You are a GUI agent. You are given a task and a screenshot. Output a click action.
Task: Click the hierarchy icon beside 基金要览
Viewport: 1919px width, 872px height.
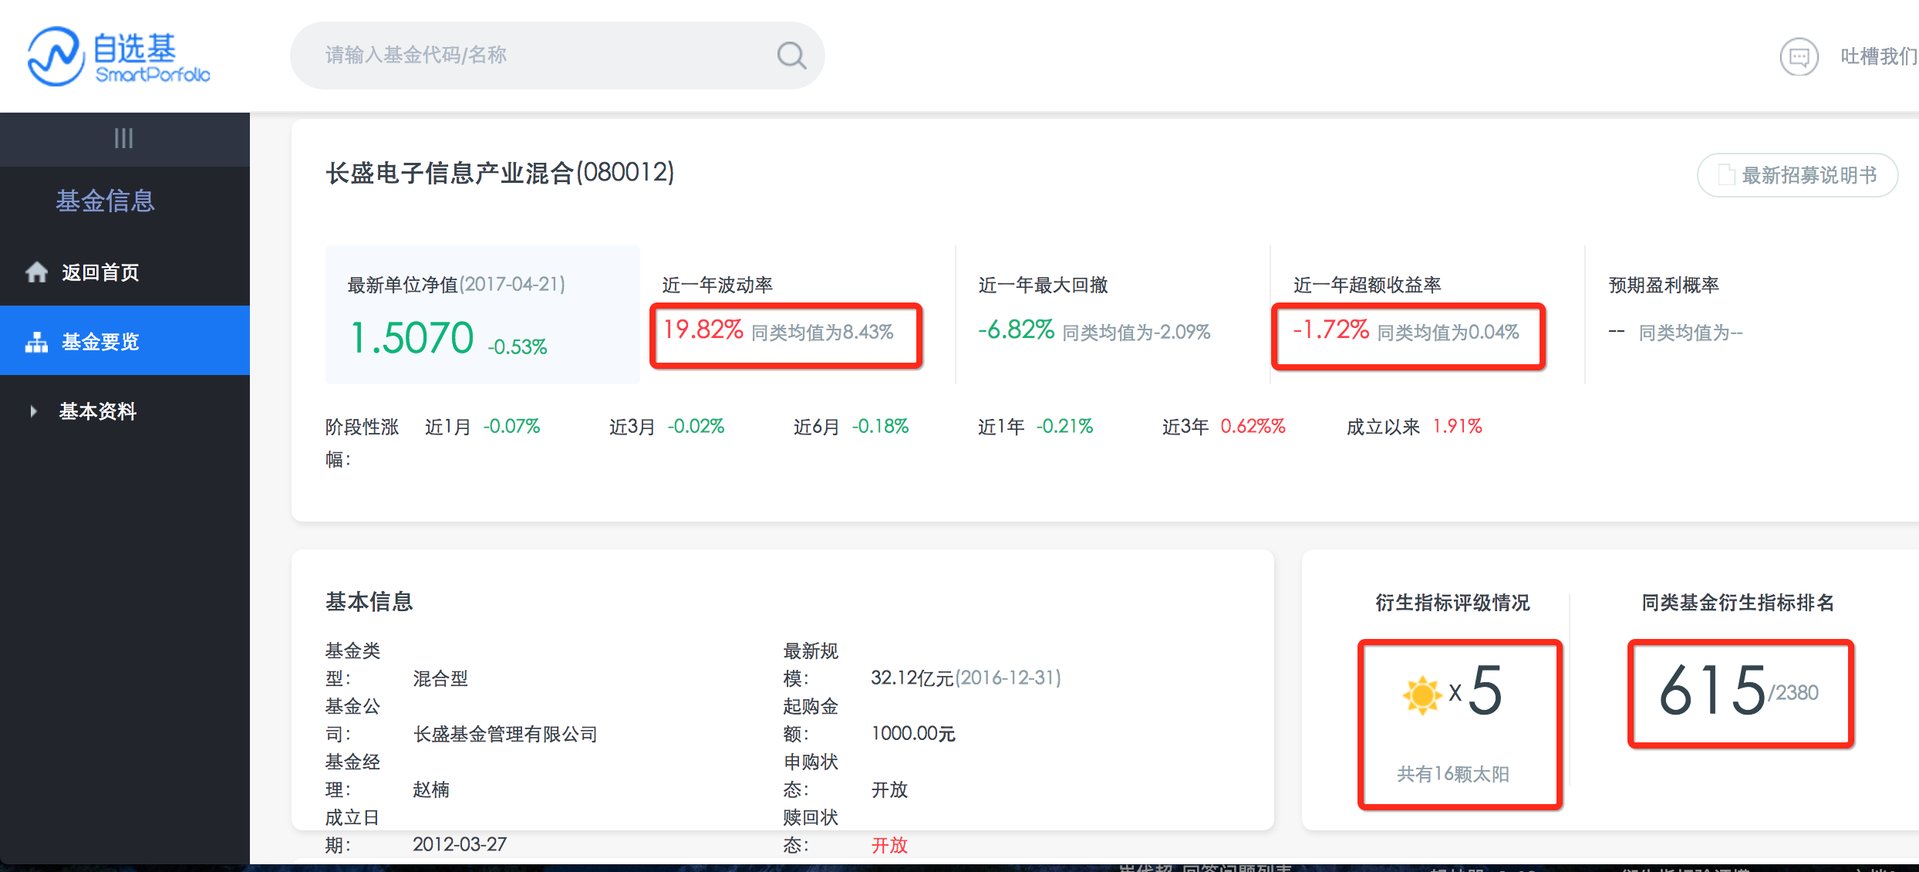[37, 342]
